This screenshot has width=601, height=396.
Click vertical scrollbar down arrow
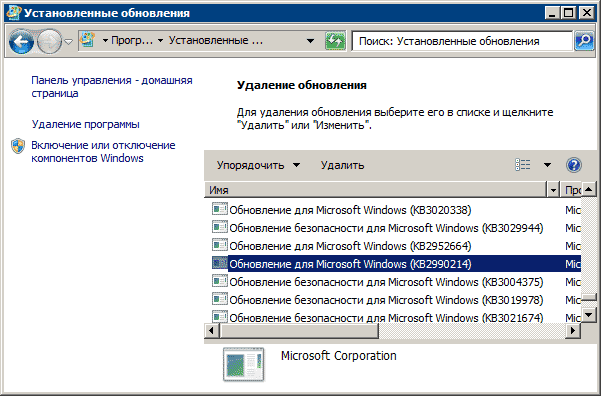click(589, 315)
